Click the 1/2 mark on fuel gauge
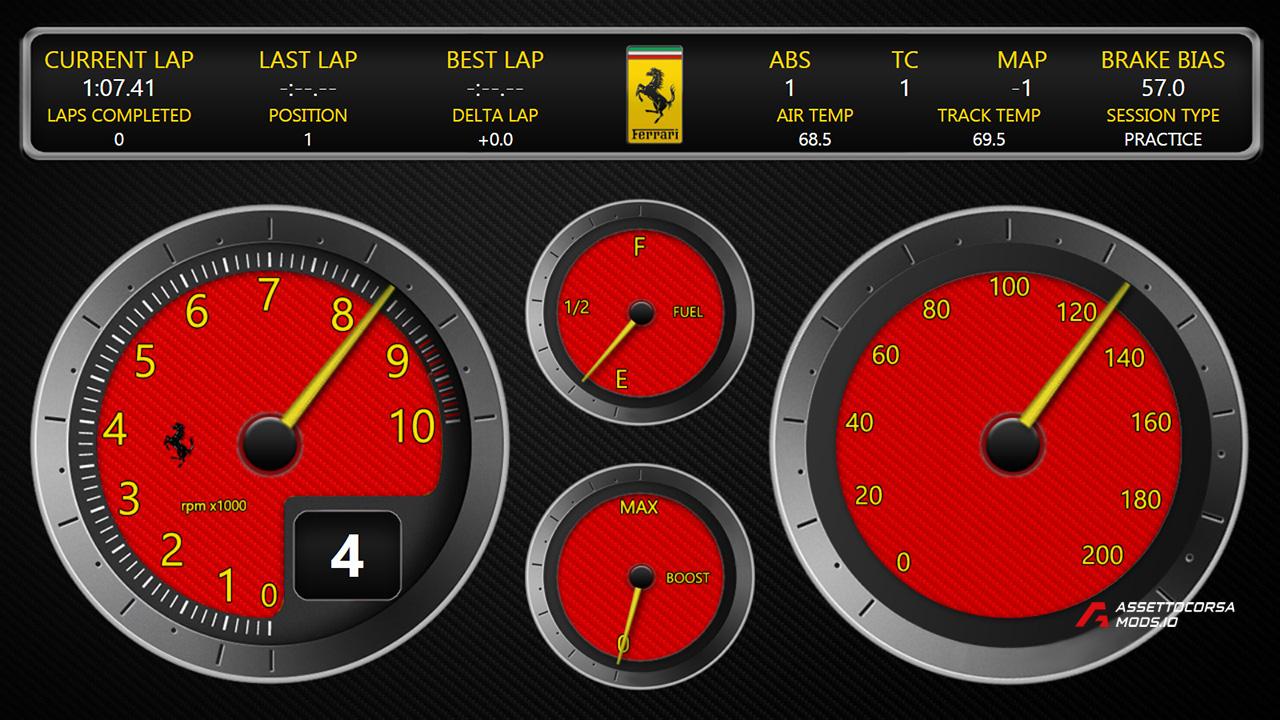1280x720 pixels. (x=577, y=307)
